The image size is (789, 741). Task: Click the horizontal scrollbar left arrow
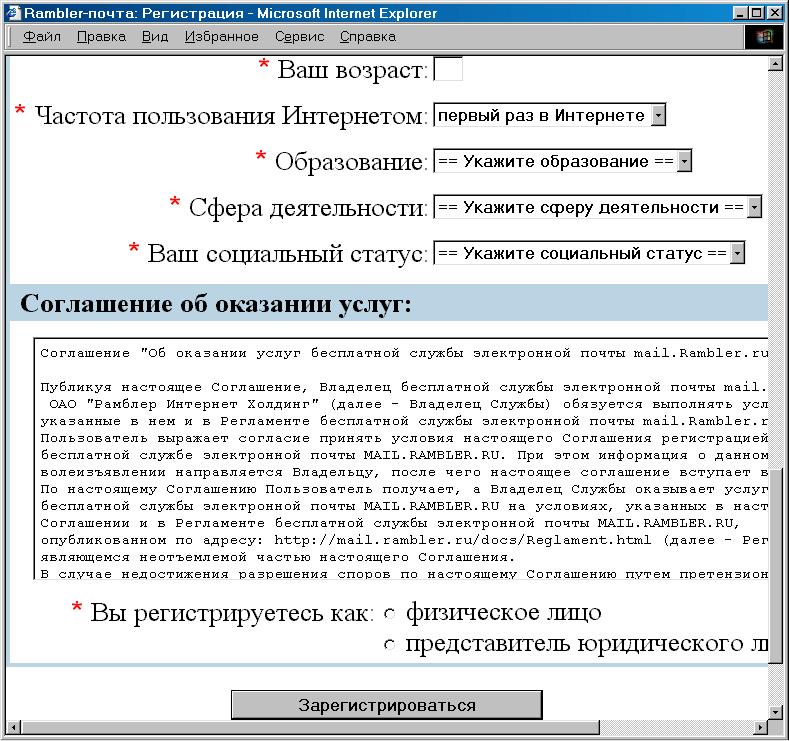pyautogui.click(x=14, y=727)
